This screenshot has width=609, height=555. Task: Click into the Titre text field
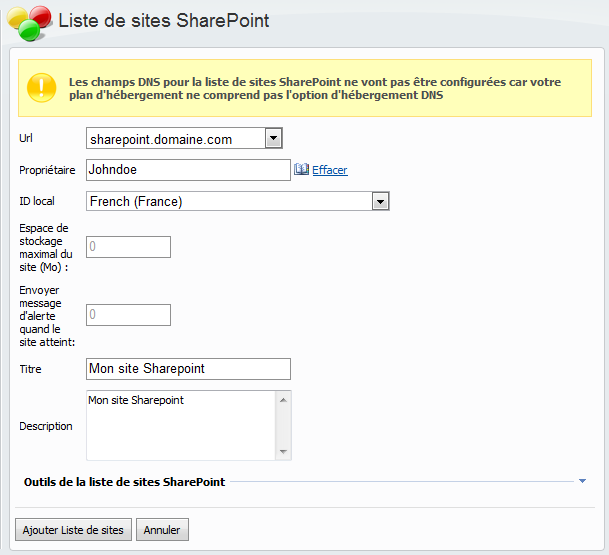click(188, 369)
